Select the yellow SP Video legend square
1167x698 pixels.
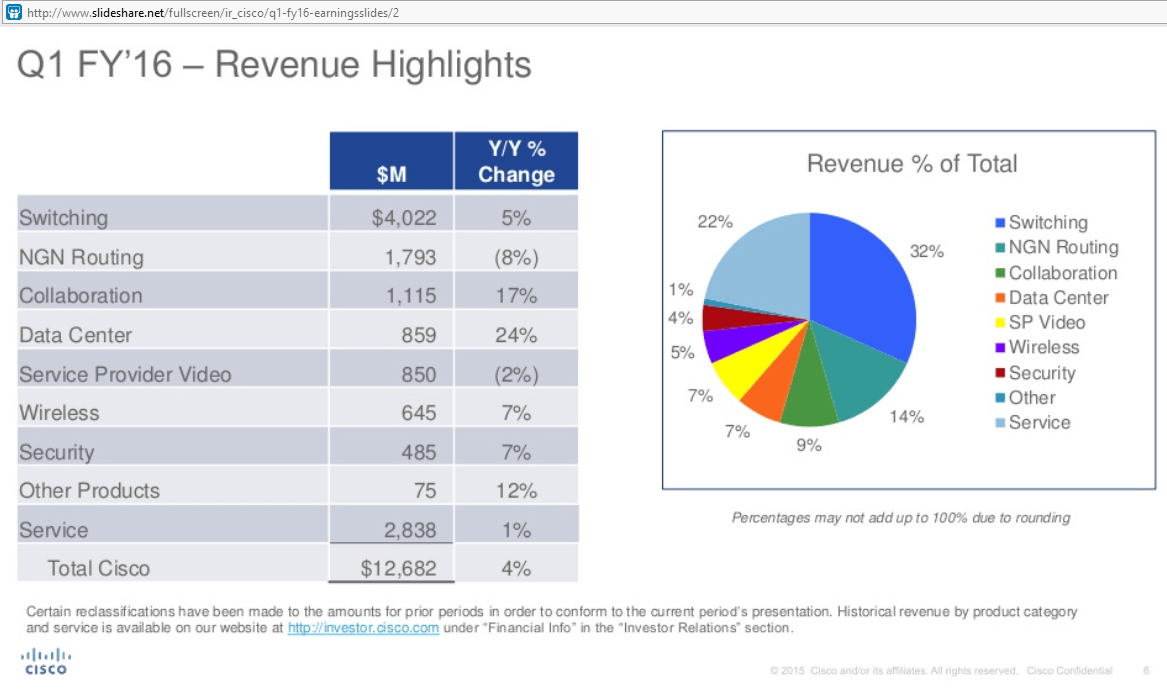998,322
